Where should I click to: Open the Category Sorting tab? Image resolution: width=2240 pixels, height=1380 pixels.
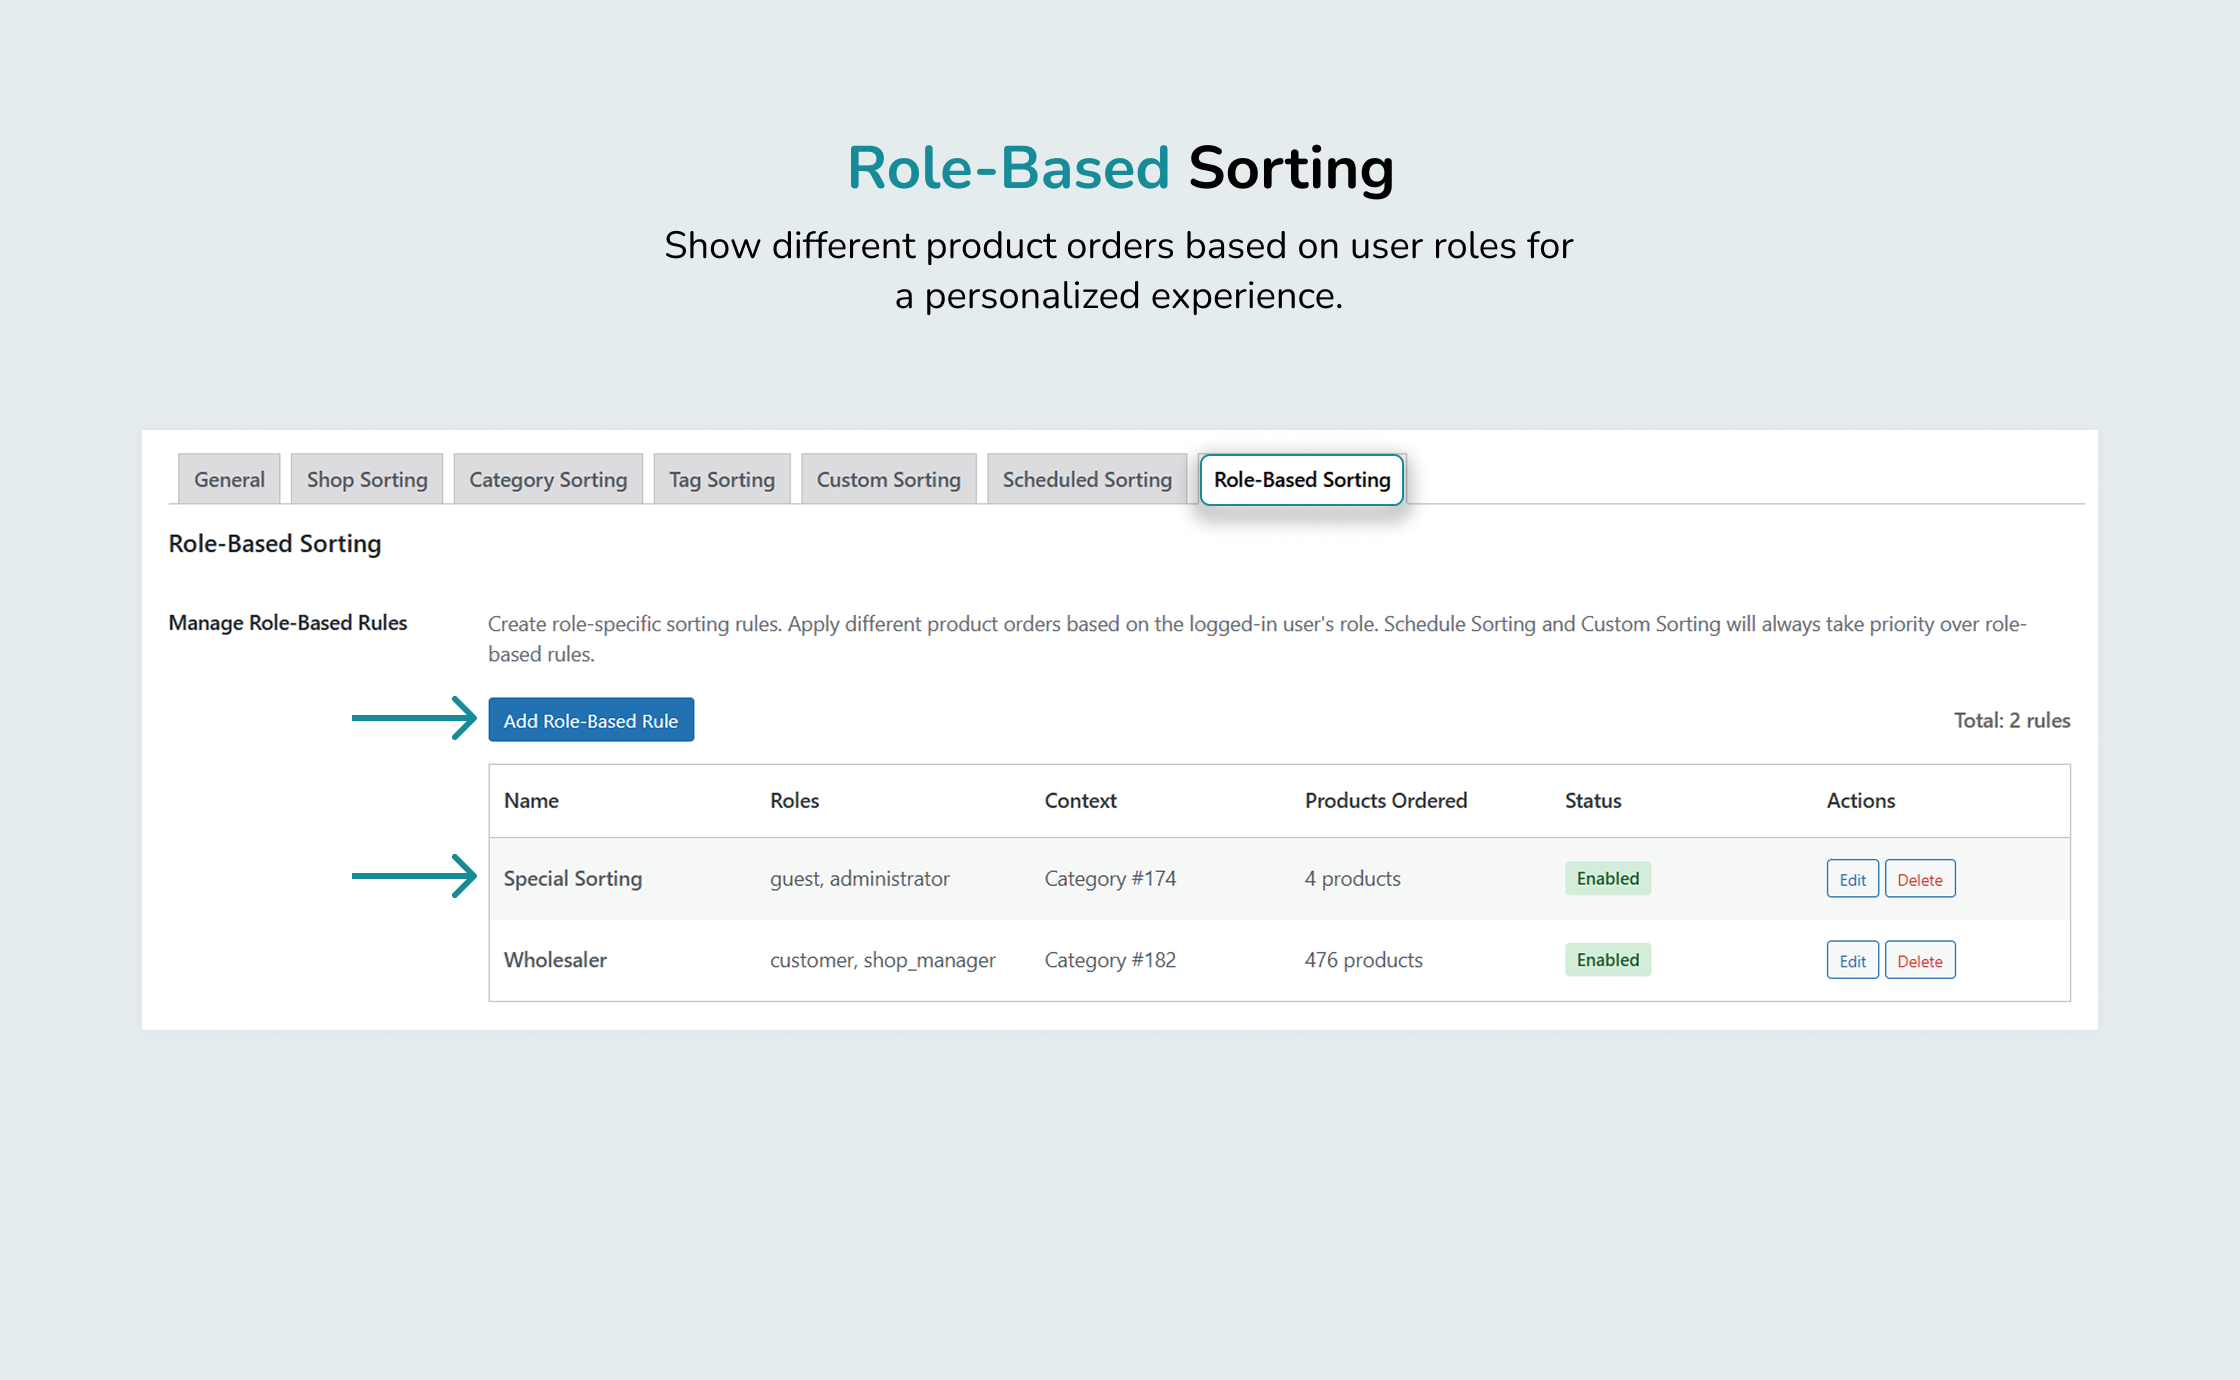(548, 479)
